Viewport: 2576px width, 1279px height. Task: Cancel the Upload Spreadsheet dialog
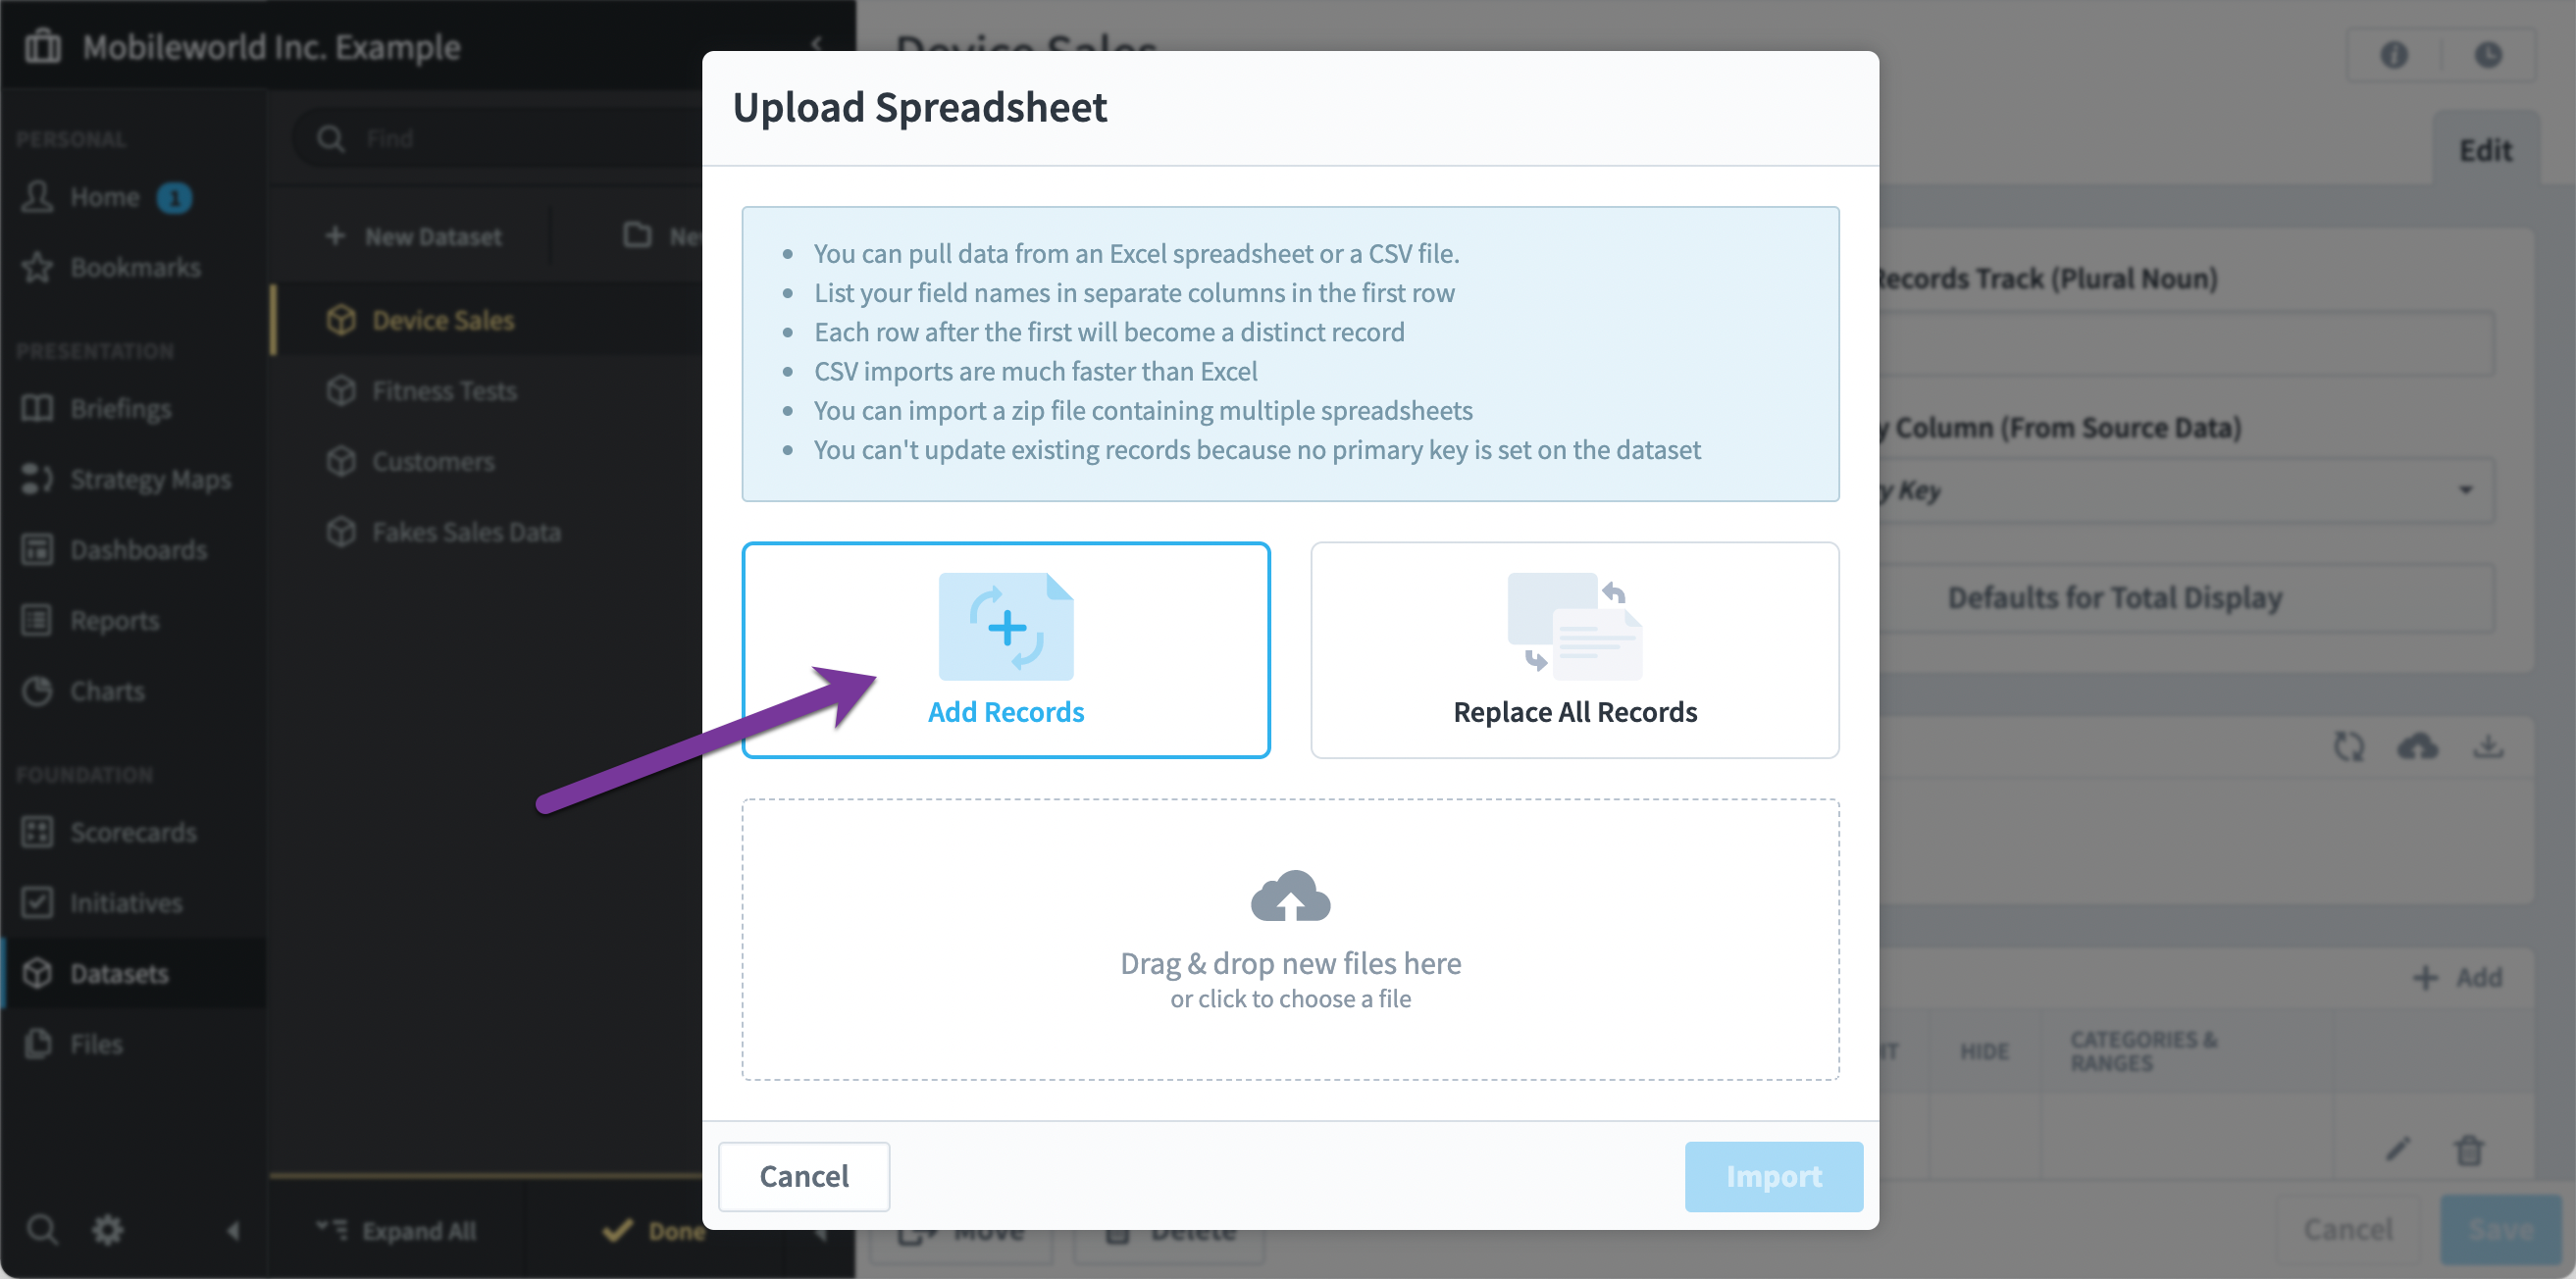coord(804,1176)
